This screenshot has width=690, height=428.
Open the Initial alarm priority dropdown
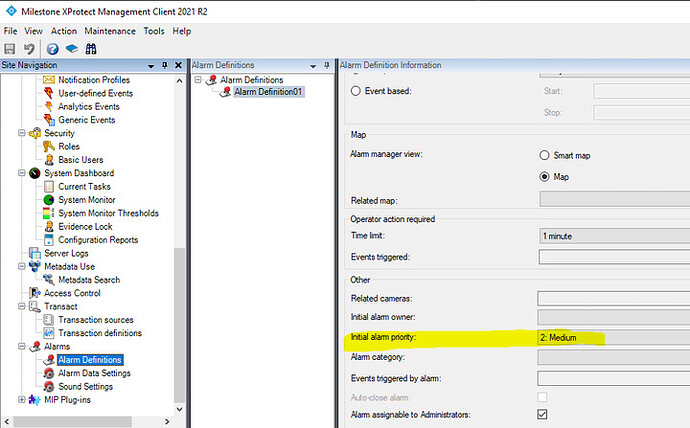(612, 339)
